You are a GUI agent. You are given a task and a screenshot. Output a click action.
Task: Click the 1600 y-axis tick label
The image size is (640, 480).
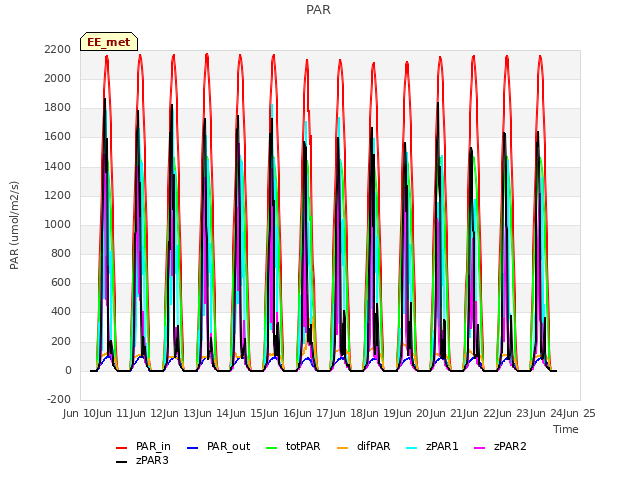click(58, 137)
